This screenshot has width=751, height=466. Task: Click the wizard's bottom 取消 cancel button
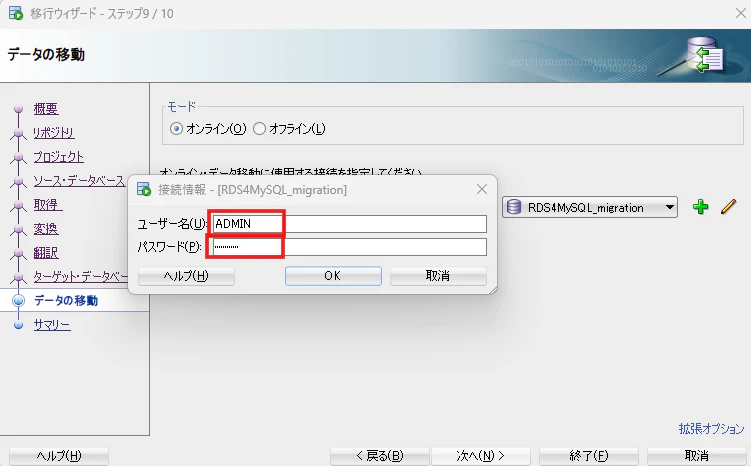696,455
